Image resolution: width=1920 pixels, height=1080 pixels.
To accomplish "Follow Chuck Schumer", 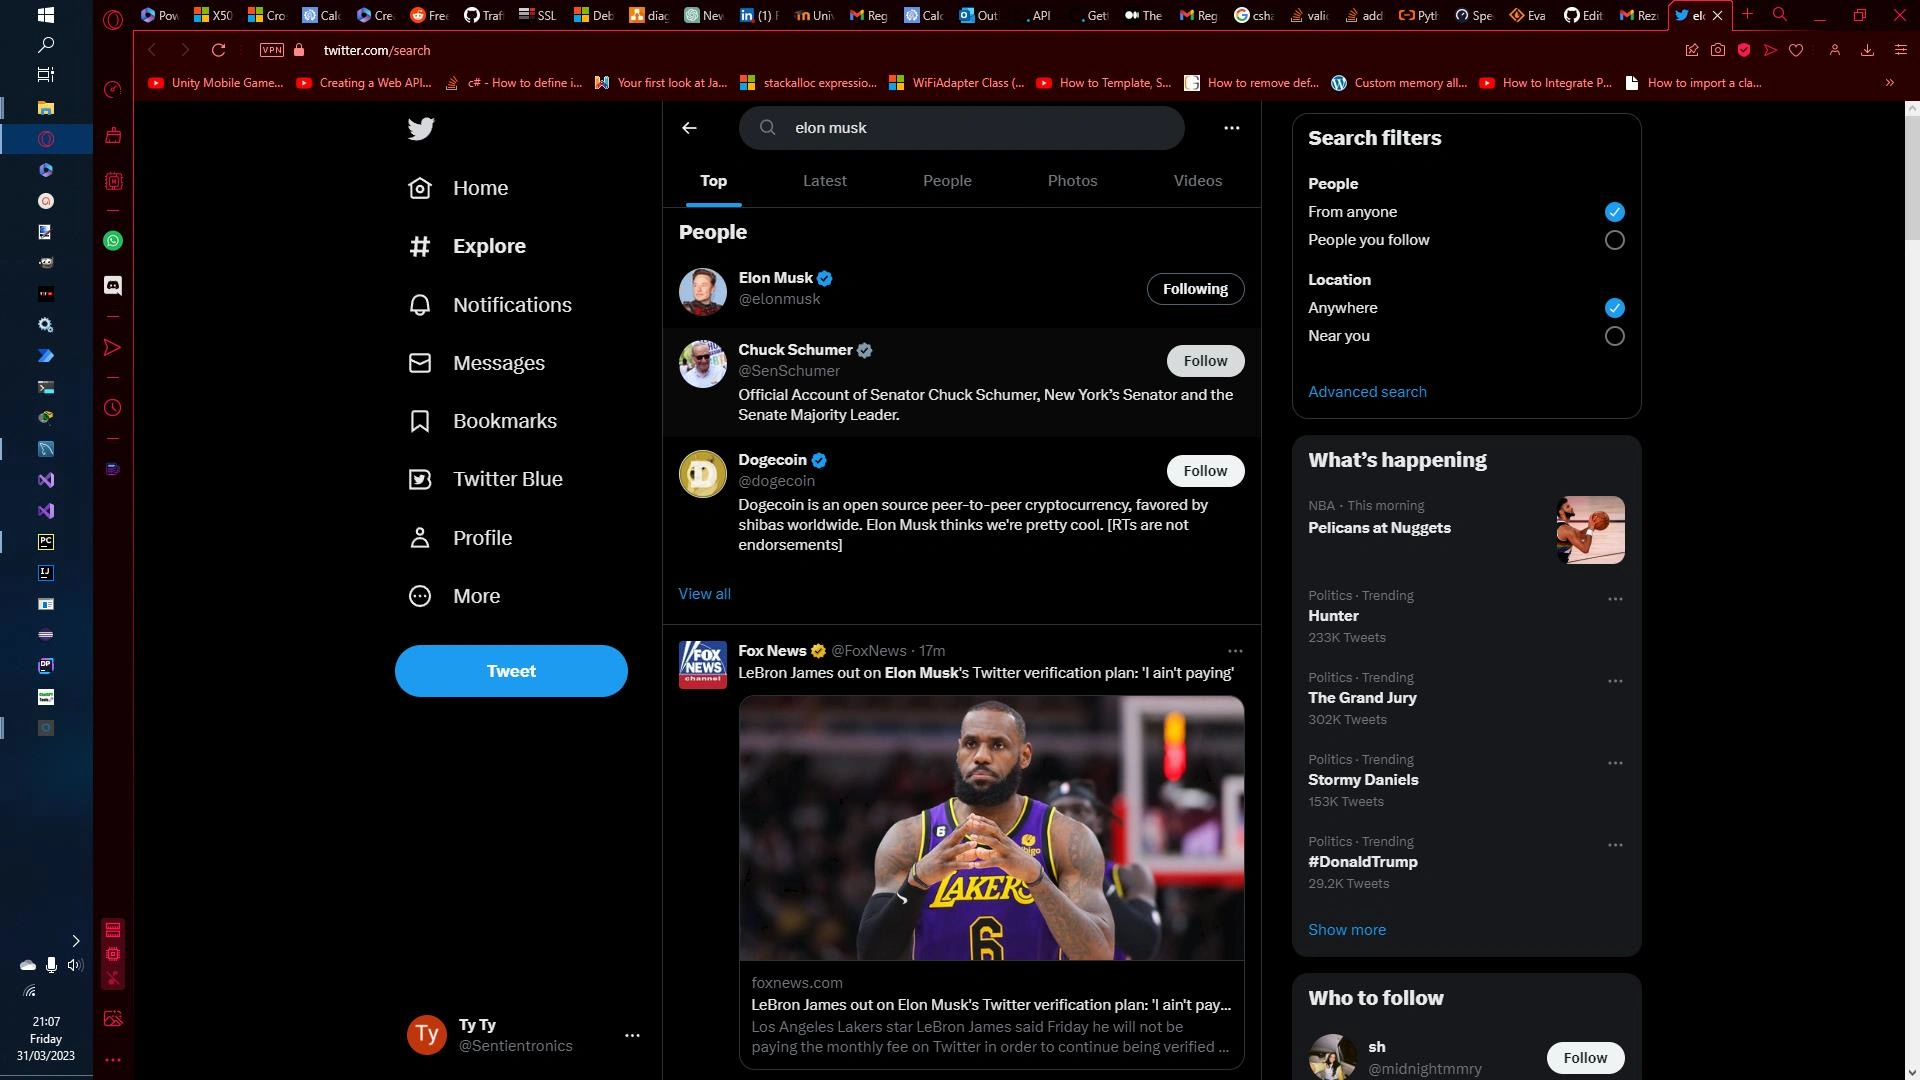I will click(x=1205, y=361).
